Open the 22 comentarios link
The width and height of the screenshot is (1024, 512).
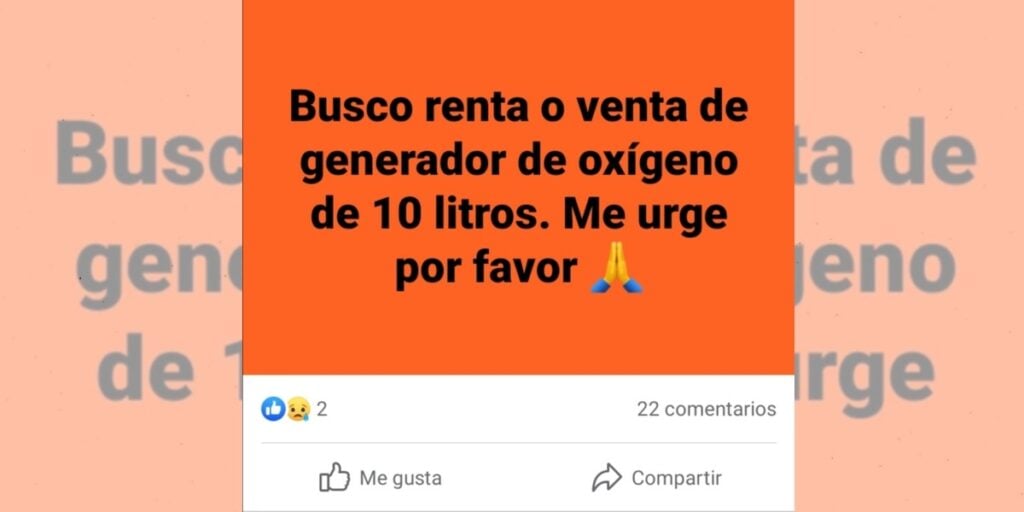(707, 409)
